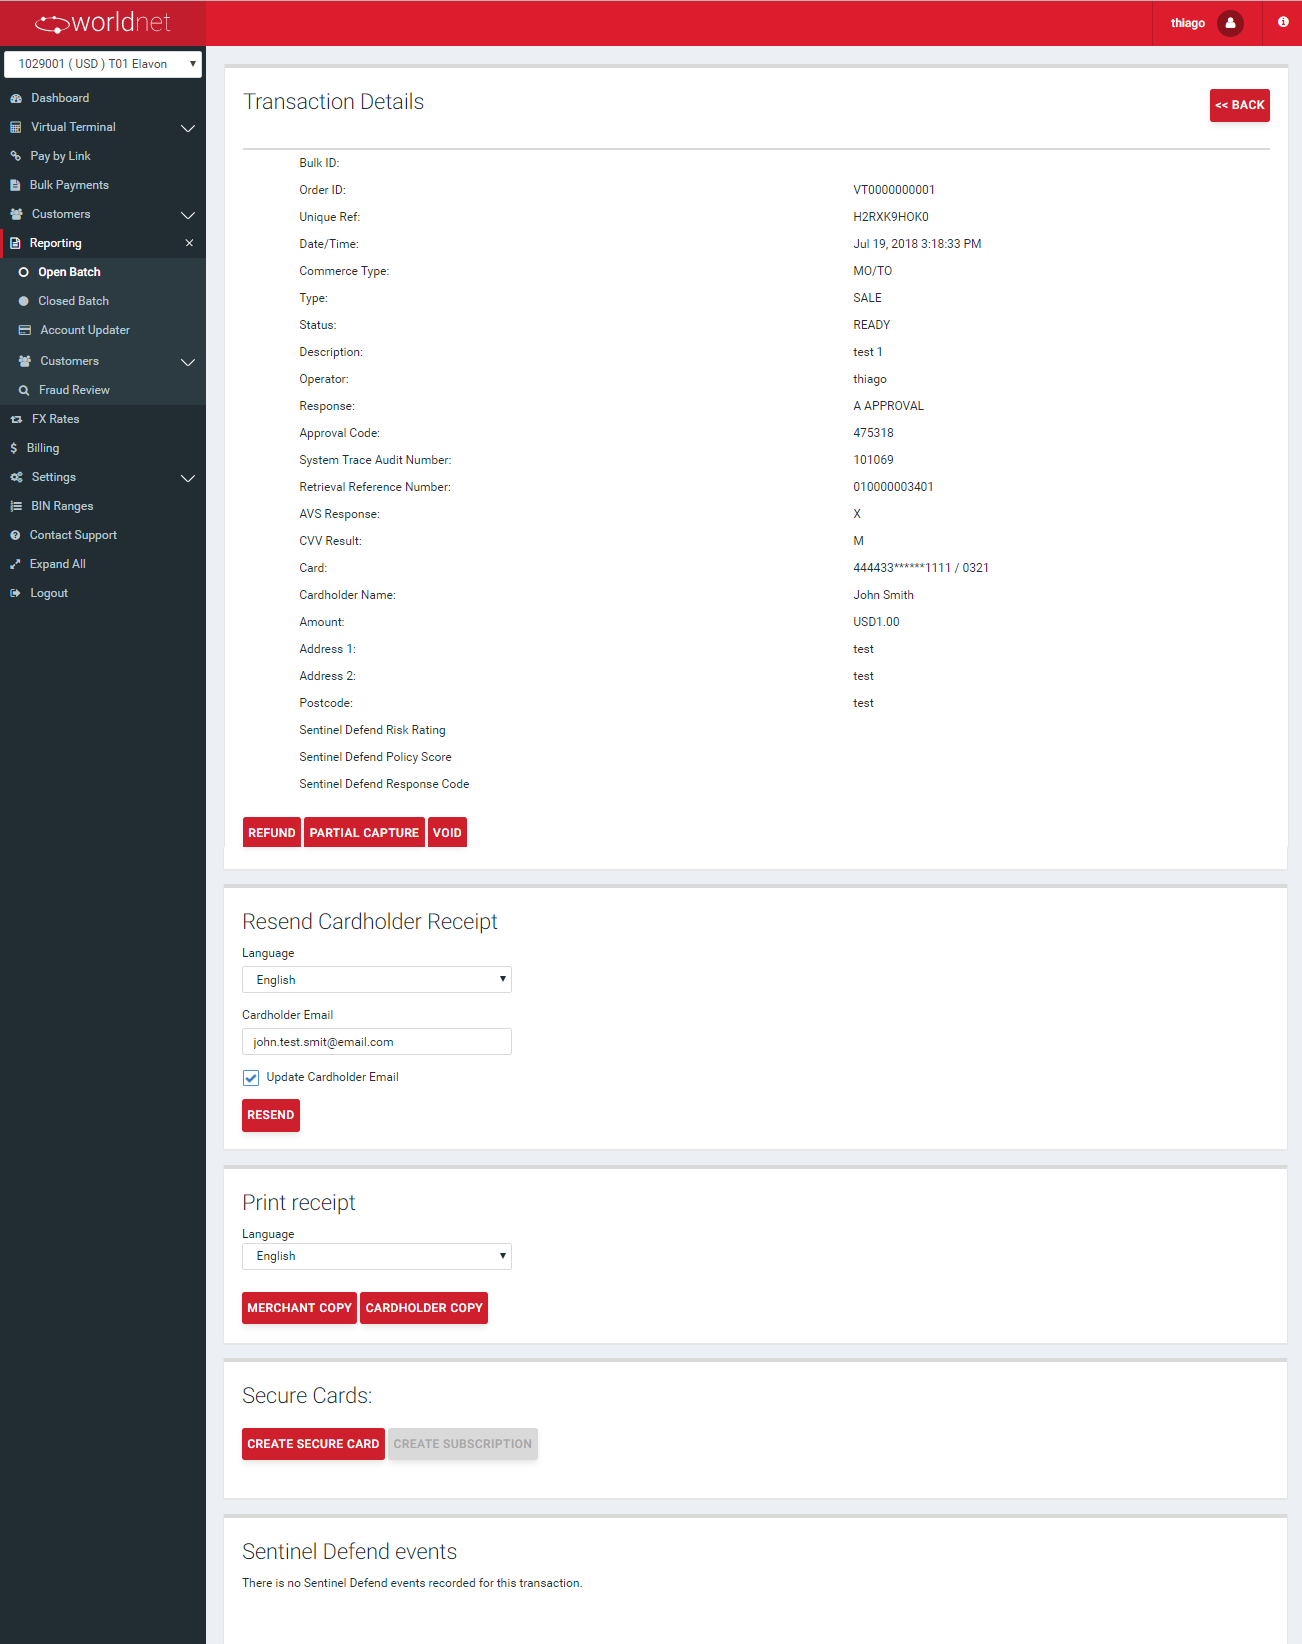Click the RESEND button
Screen dimensions: 1302x1644
click(x=271, y=1115)
